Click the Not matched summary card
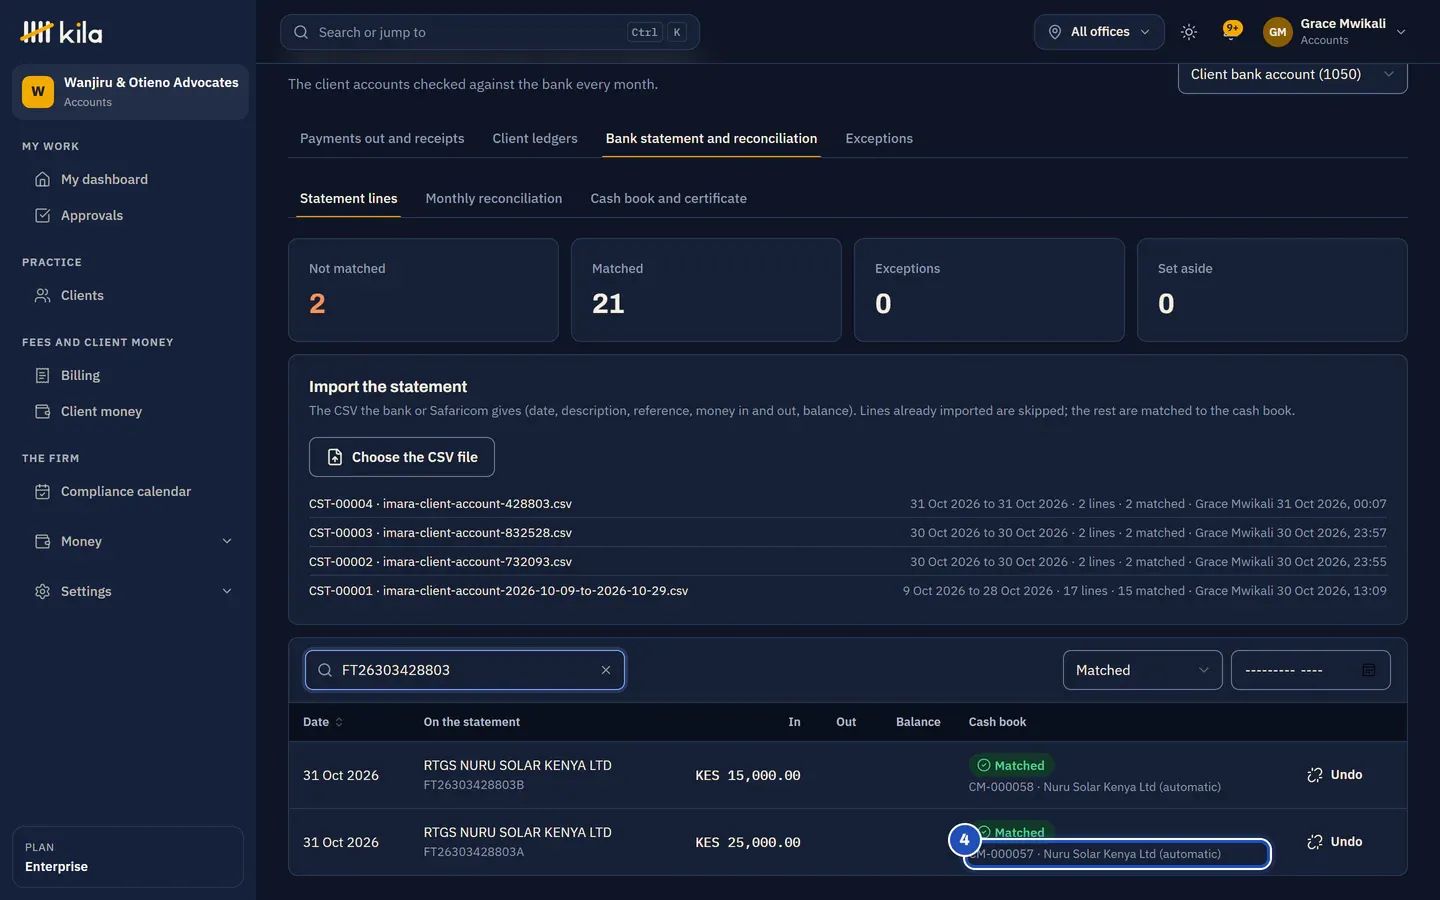1440x900 pixels. coord(423,290)
